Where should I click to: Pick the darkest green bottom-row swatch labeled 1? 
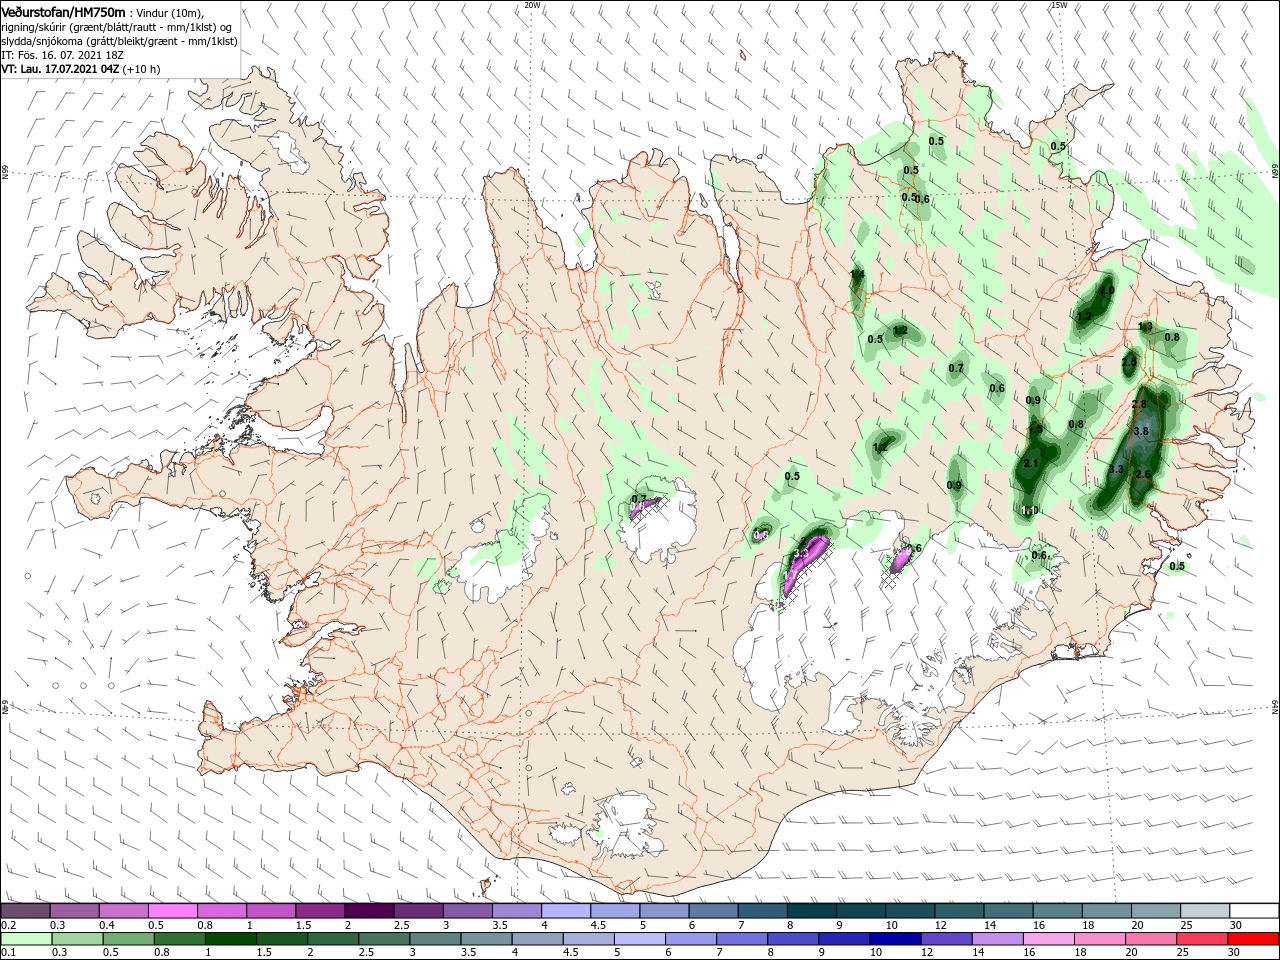point(230,939)
